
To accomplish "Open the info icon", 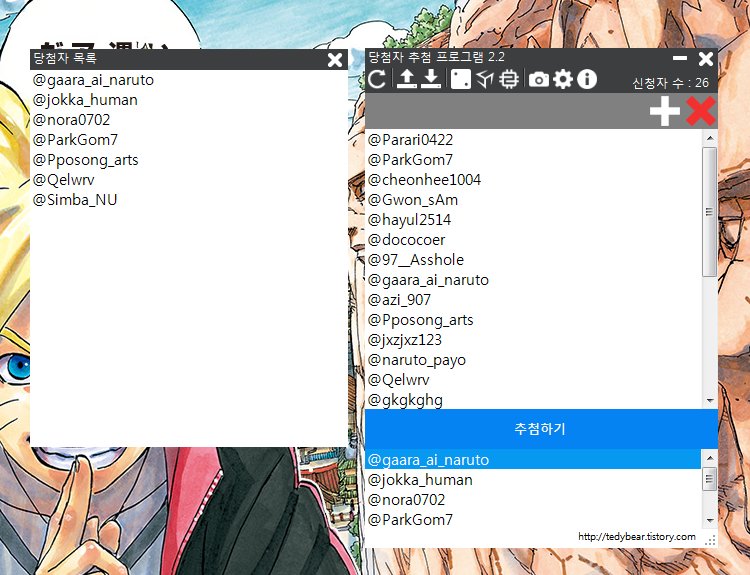I will point(587,79).
